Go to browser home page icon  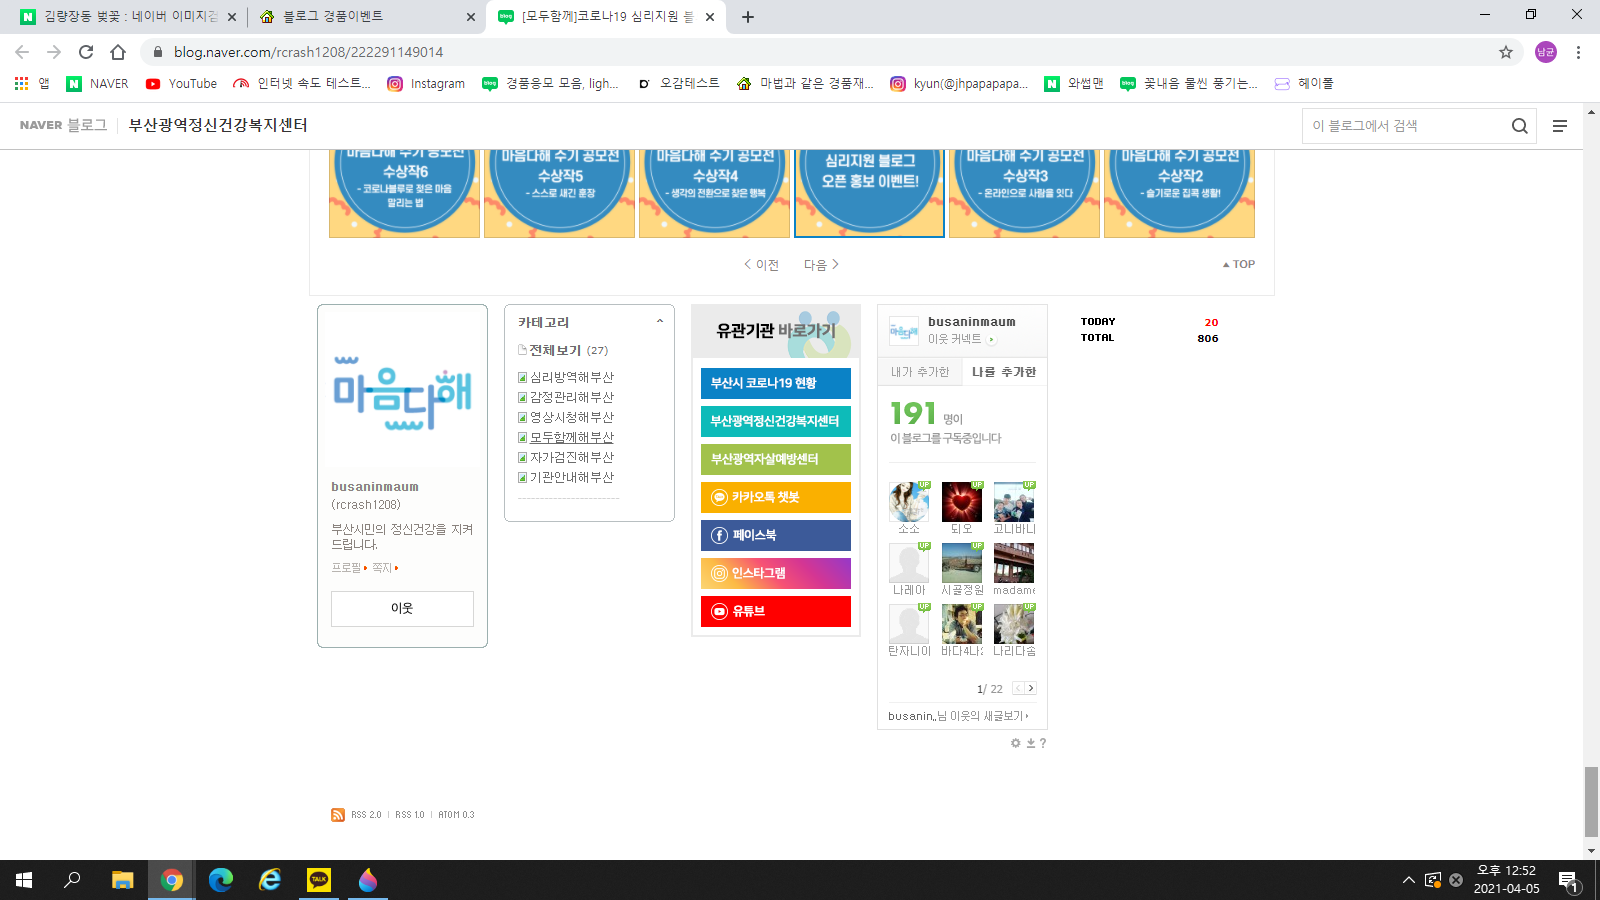[118, 52]
